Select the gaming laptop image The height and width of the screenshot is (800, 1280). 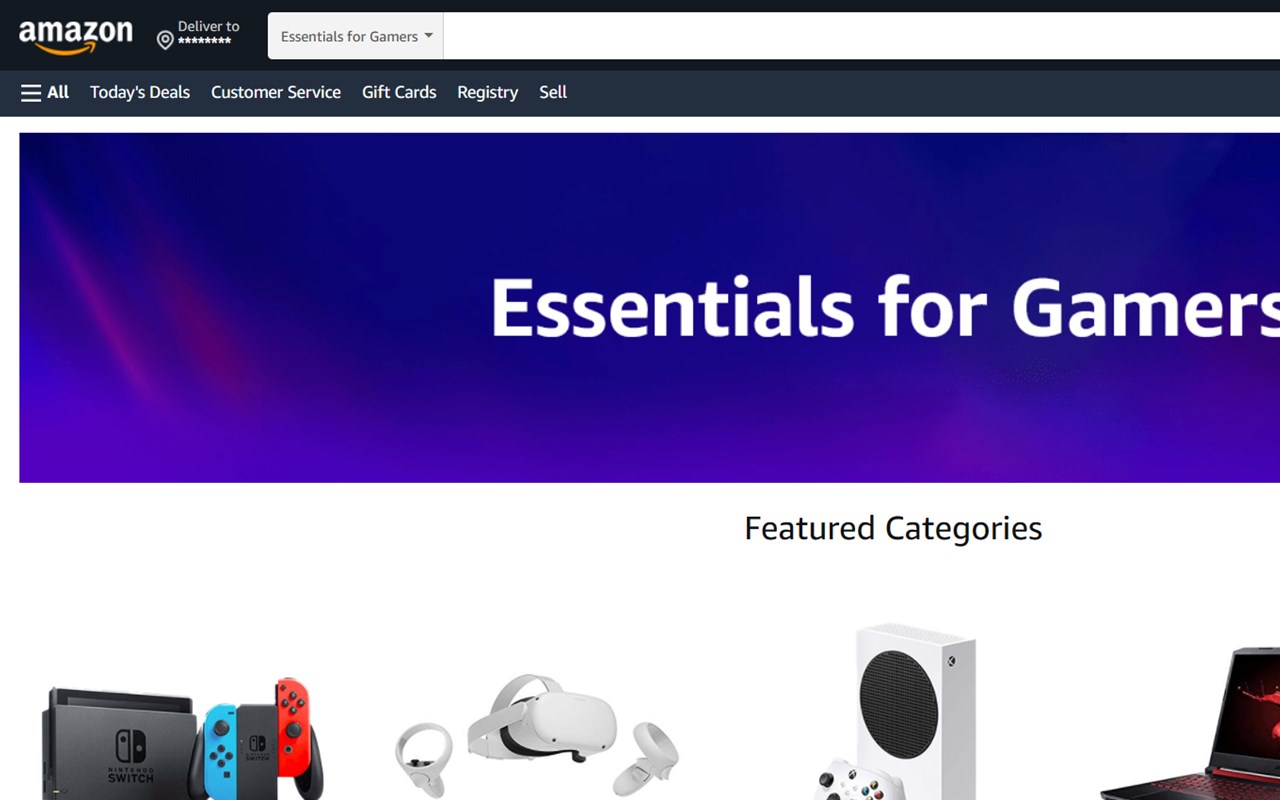(1190, 724)
